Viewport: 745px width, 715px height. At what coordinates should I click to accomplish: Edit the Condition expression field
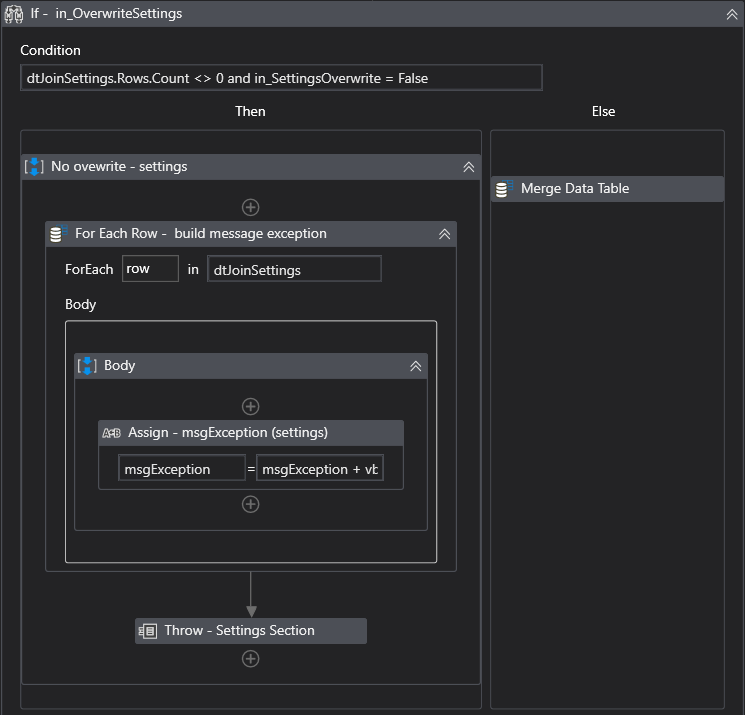click(x=281, y=78)
